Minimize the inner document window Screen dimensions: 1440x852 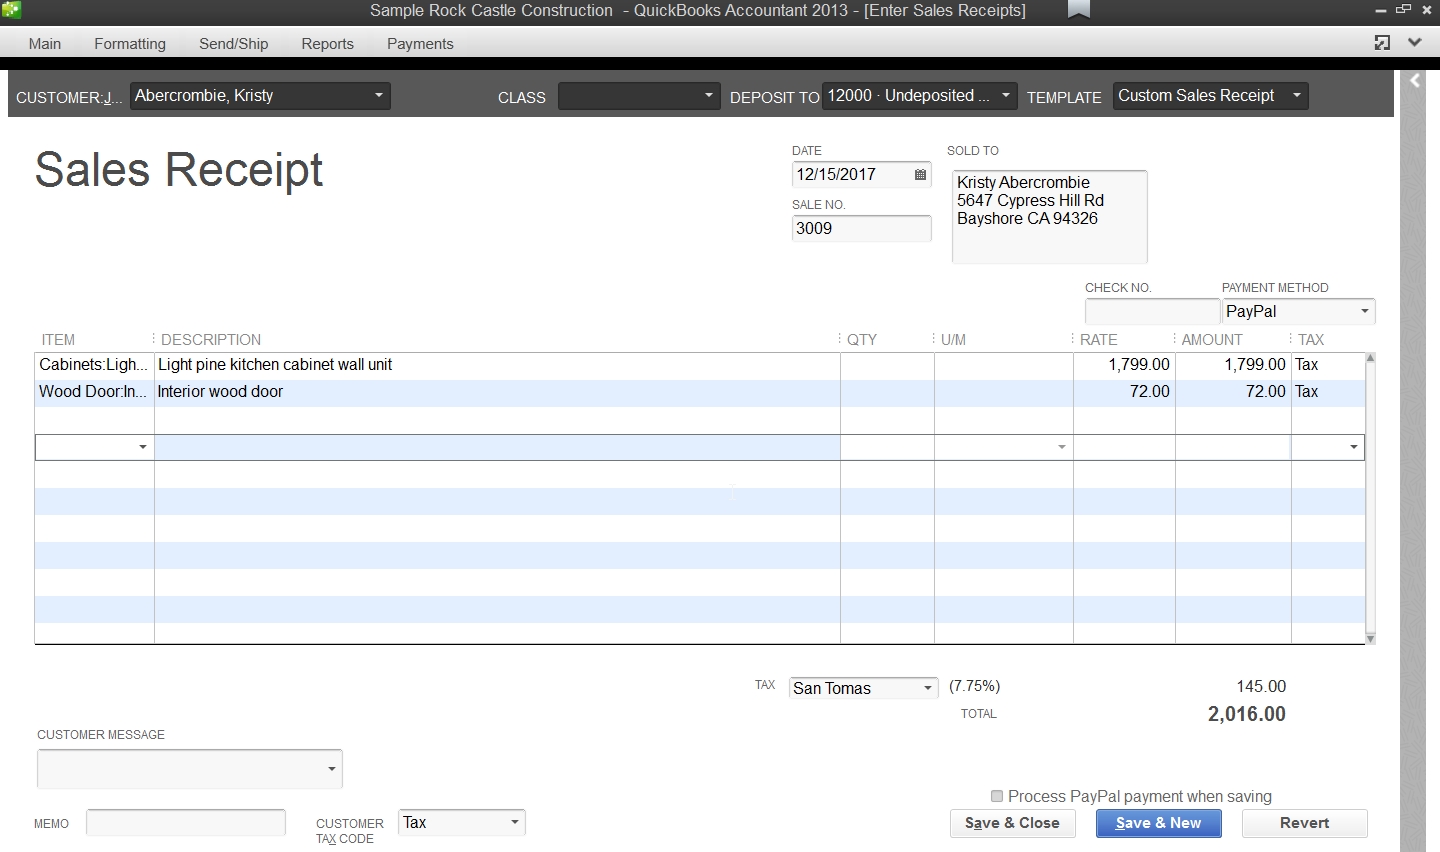coord(1383,9)
